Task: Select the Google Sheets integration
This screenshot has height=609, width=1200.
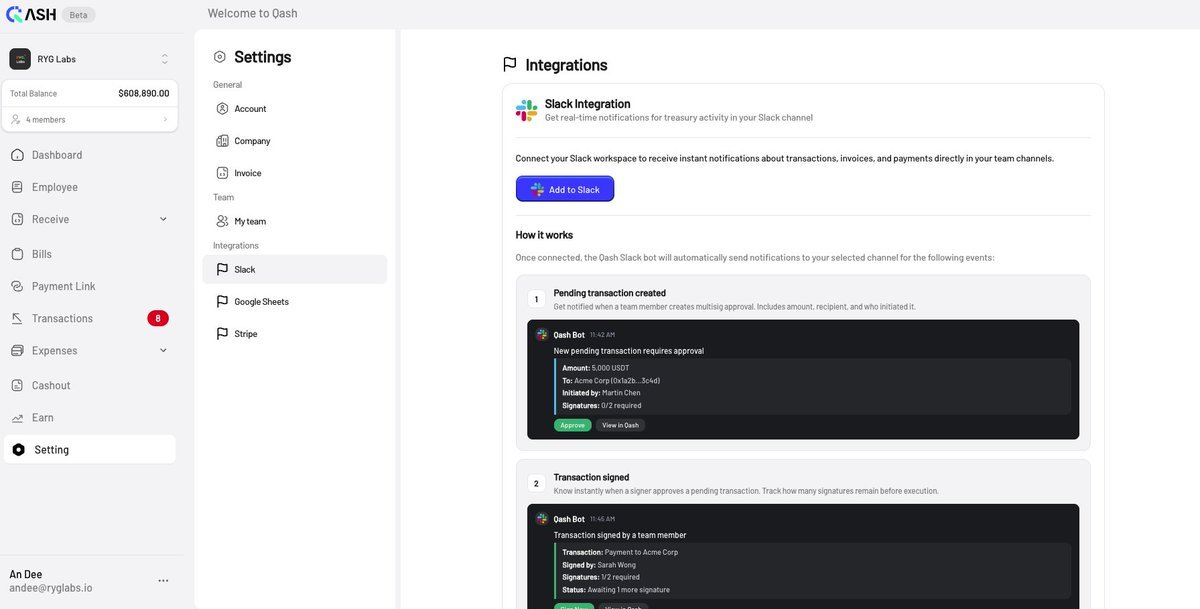Action: pyautogui.click(x=261, y=301)
